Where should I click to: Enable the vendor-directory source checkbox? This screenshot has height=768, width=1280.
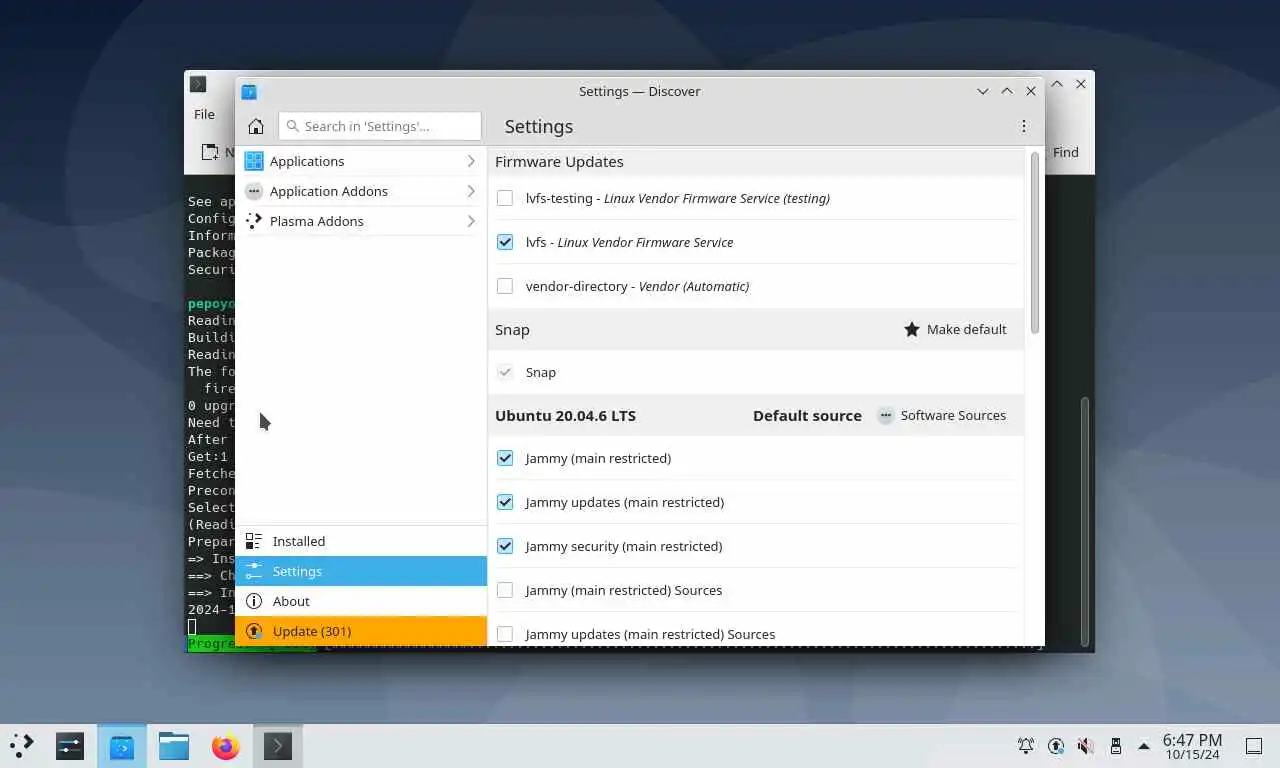coord(505,286)
